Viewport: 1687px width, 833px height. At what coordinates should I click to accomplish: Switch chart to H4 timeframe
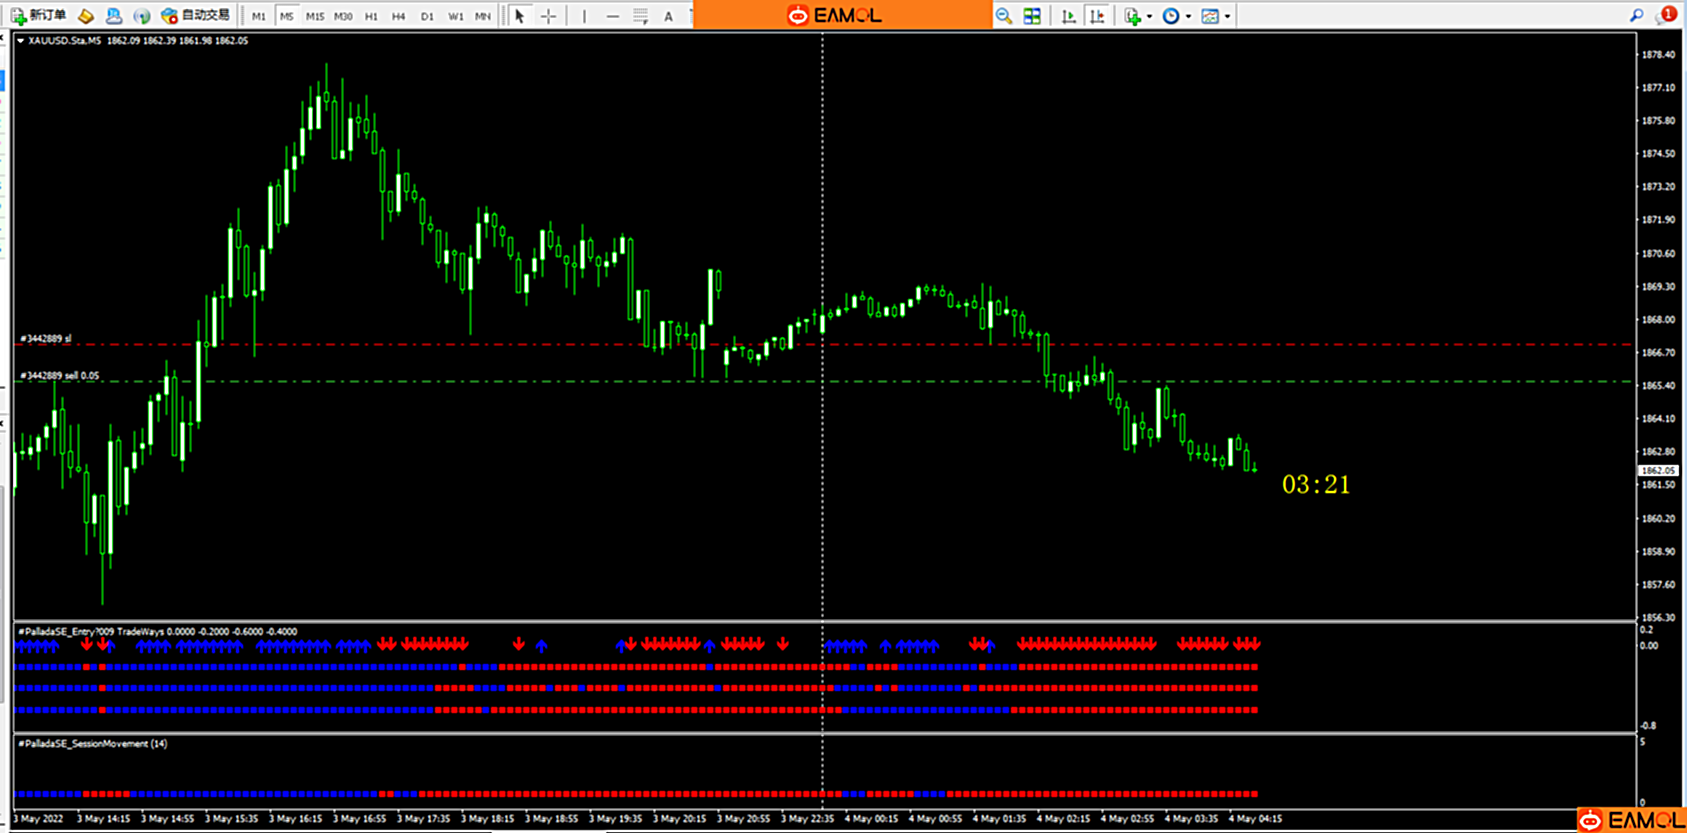coord(399,16)
